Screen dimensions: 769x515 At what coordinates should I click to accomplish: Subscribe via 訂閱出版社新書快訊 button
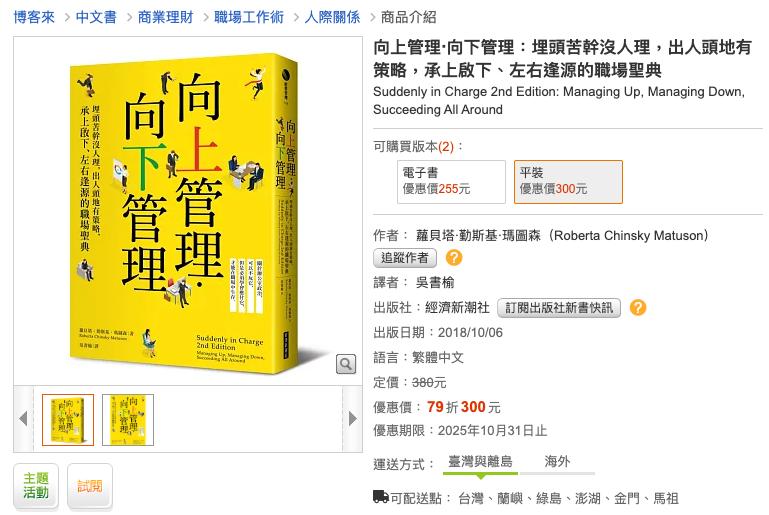click(x=559, y=308)
